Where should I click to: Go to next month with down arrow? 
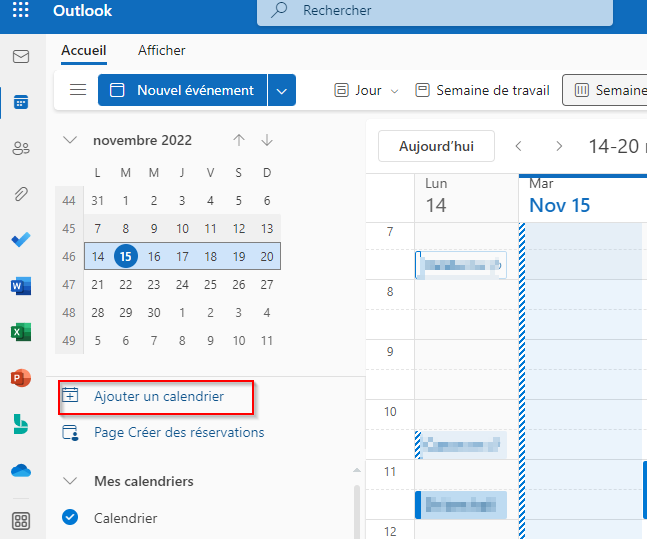coord(267,140)
